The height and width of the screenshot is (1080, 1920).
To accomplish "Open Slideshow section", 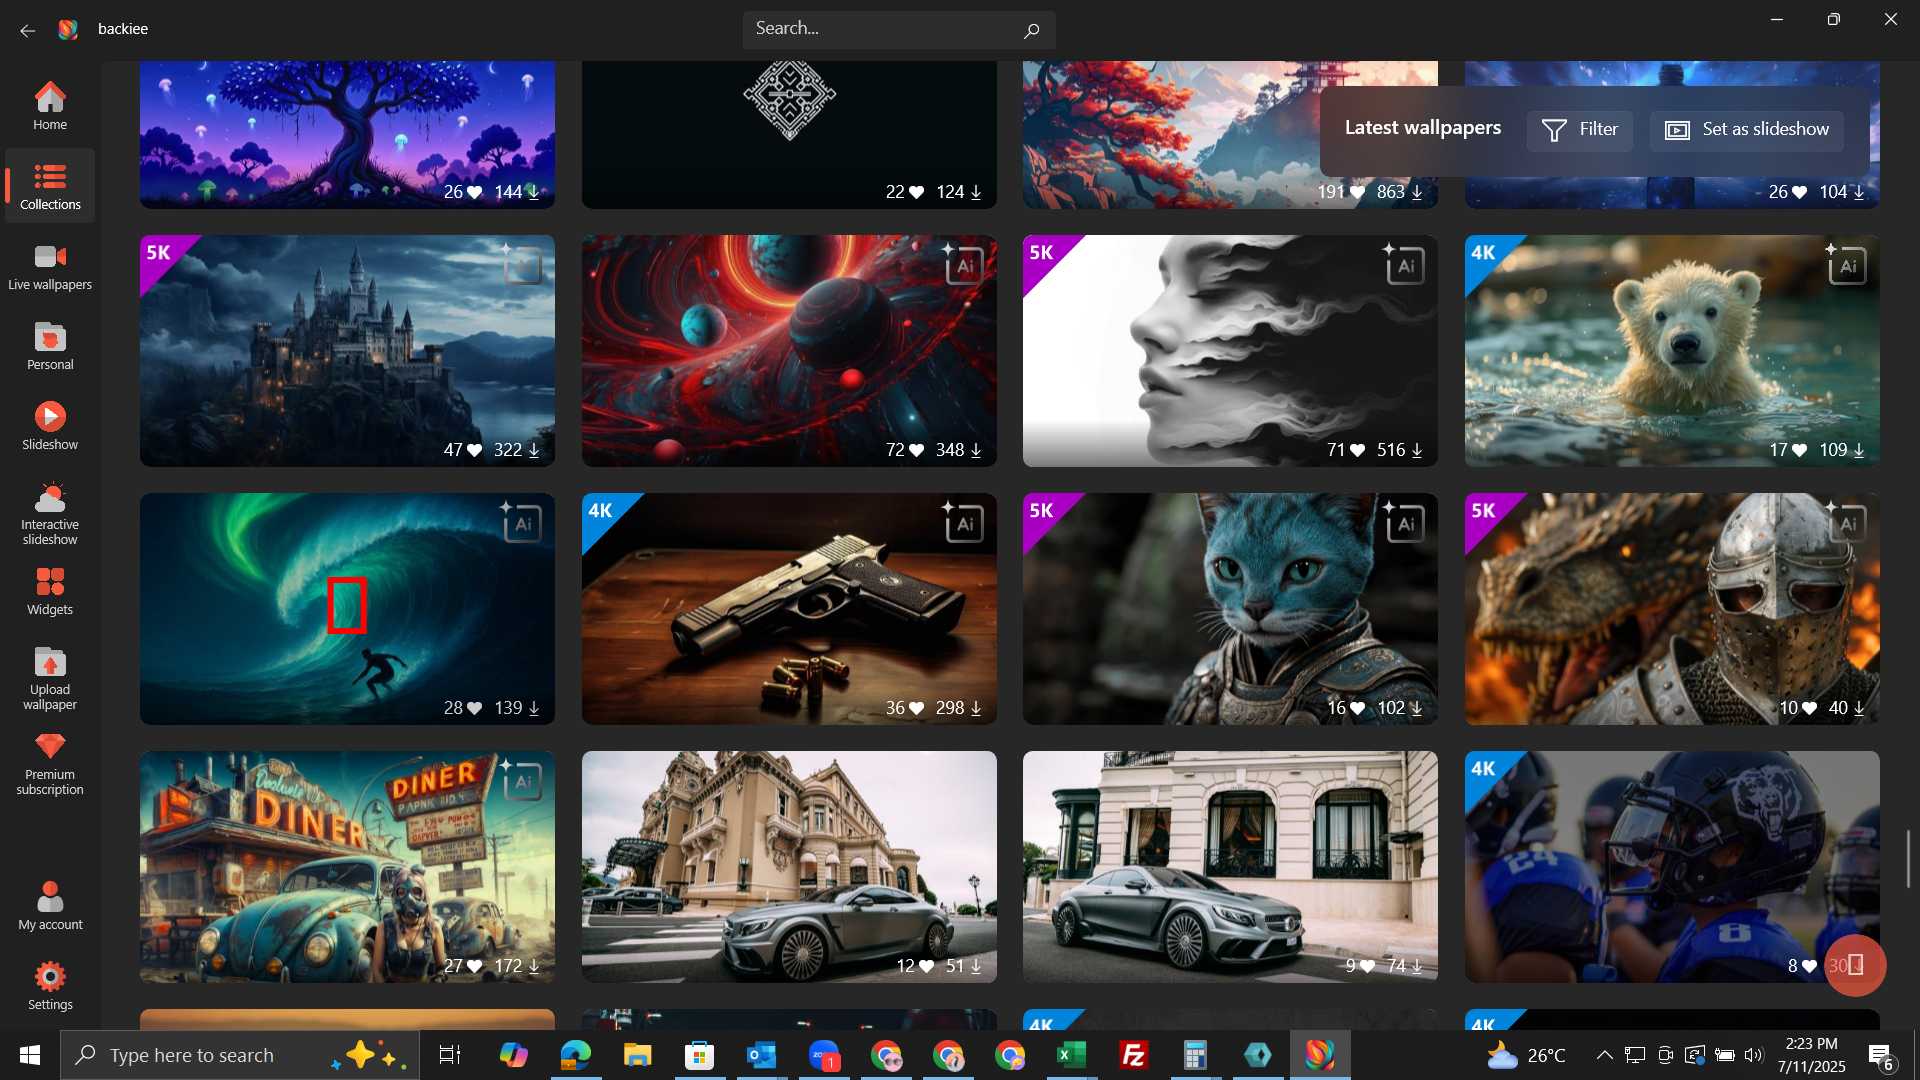I will pyautogui.click(x=50, y=427).
